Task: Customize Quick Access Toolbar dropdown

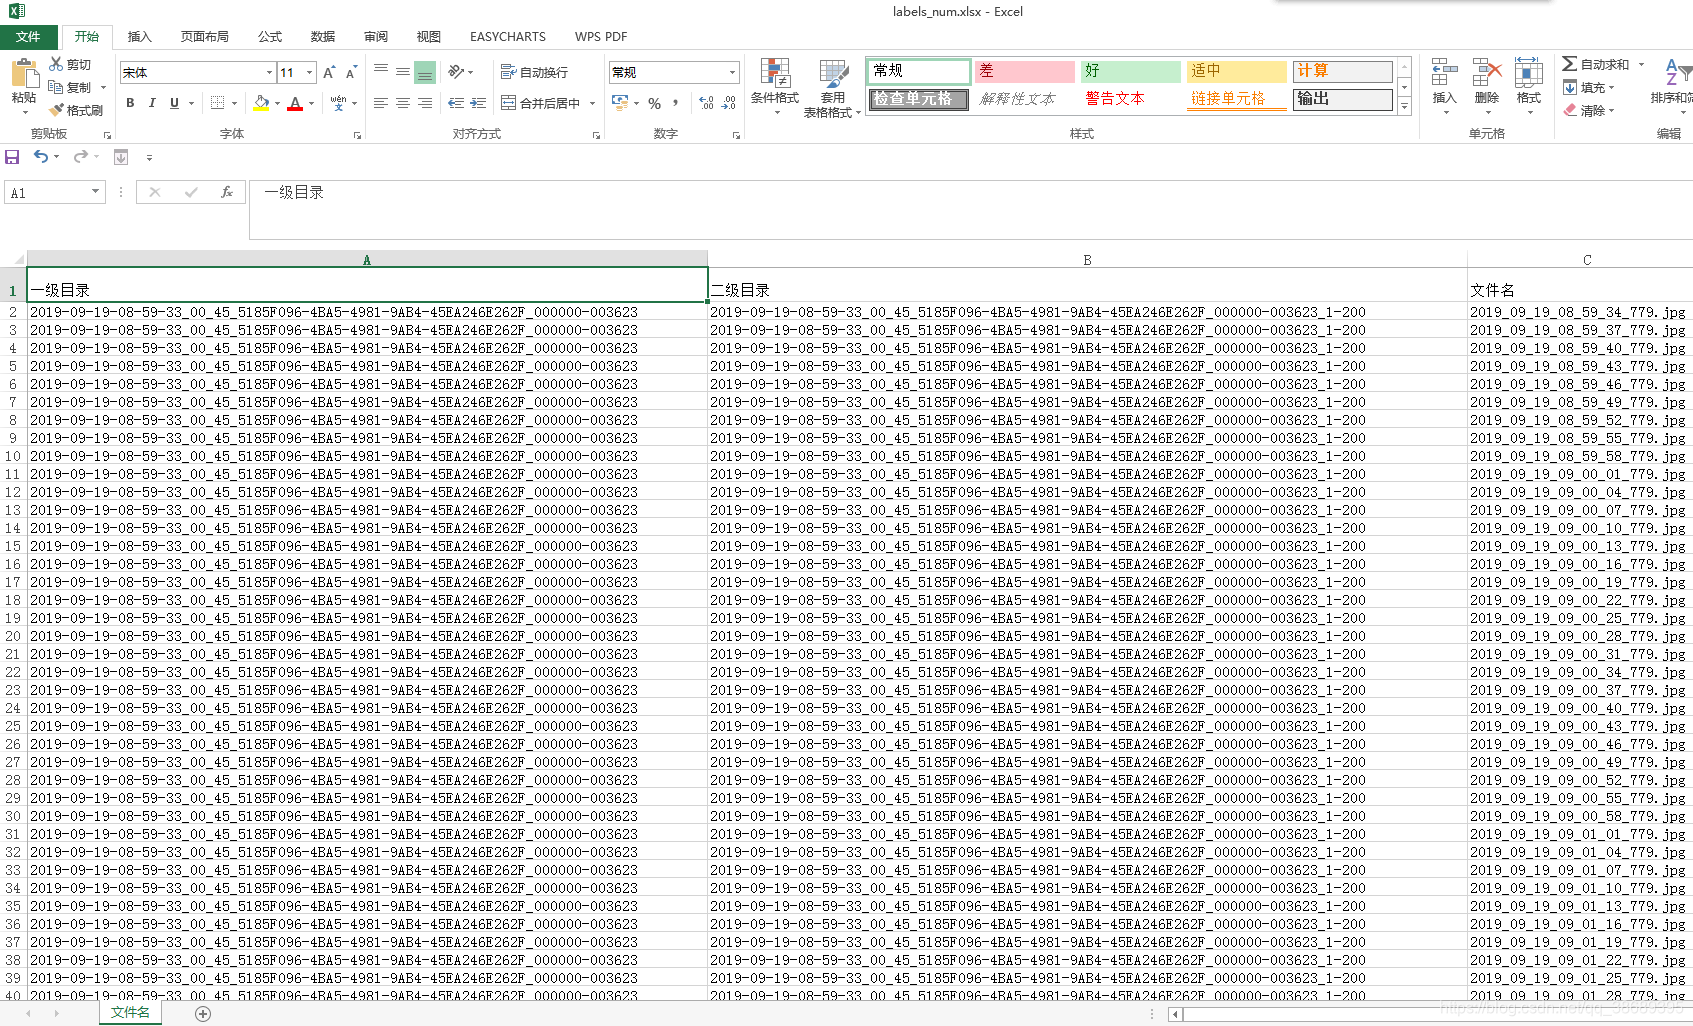Action: pyautogui.click(x=149, y=157)
